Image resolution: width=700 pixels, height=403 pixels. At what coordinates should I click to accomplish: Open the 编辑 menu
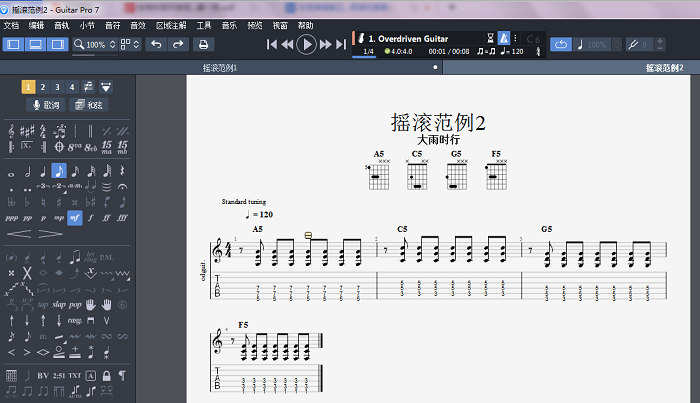(36, 25)
